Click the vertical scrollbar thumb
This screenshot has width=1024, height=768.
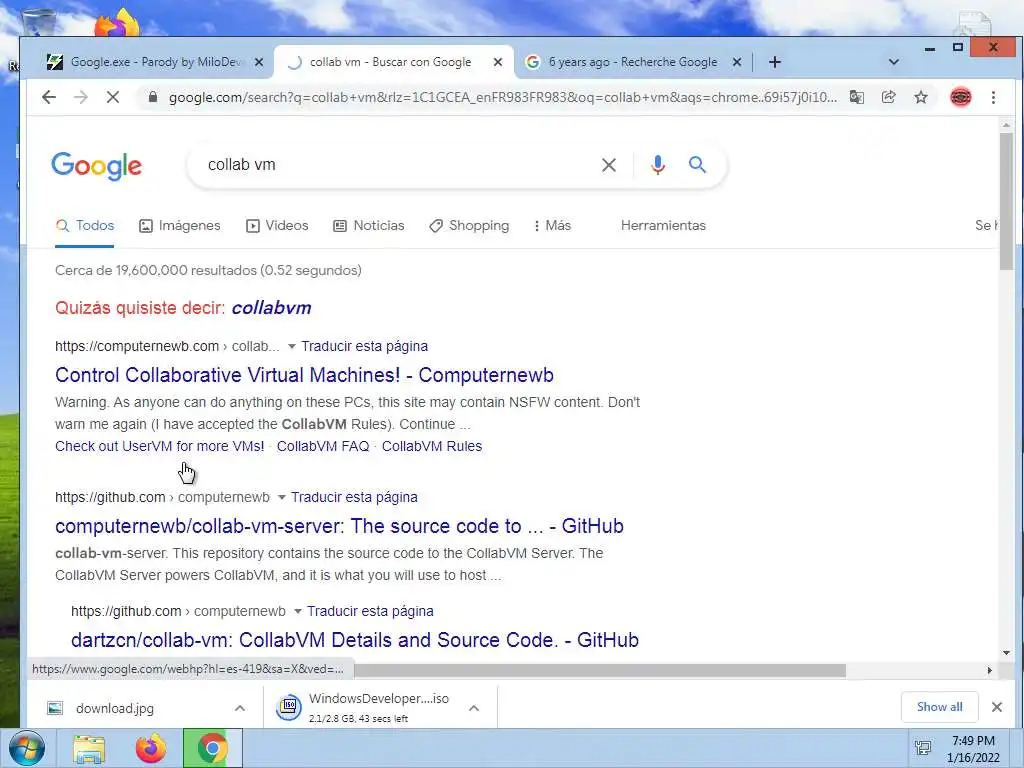pos(1006,200)
